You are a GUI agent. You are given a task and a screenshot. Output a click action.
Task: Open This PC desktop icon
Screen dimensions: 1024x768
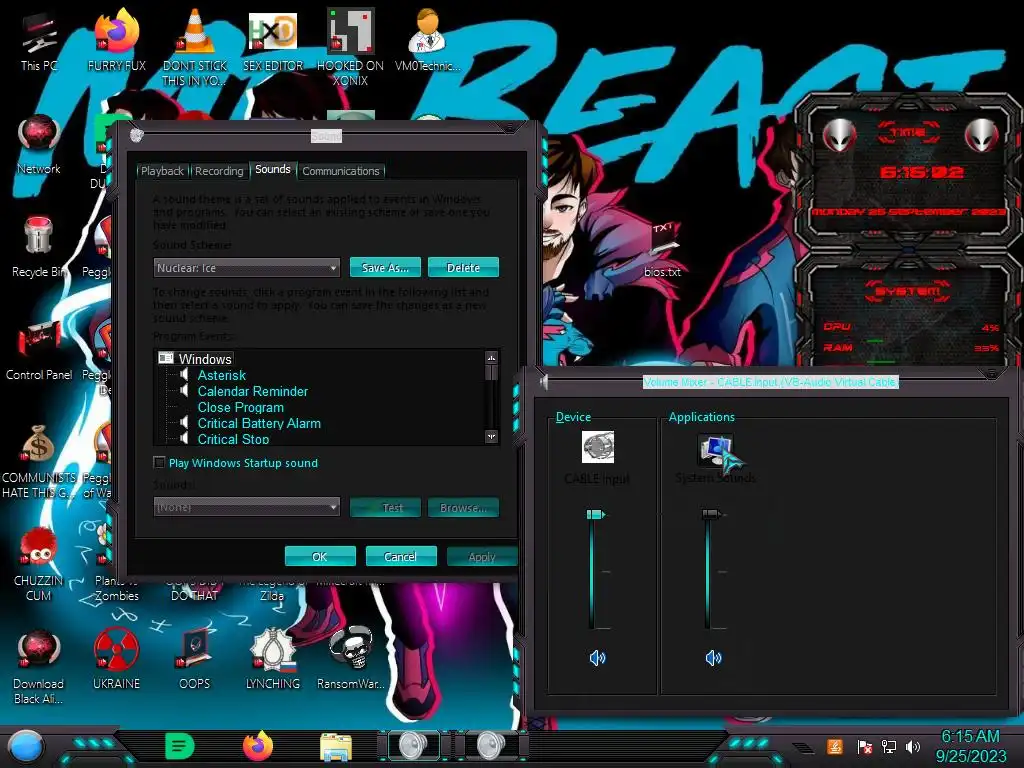pyautogui.click(x=39, y=42)
